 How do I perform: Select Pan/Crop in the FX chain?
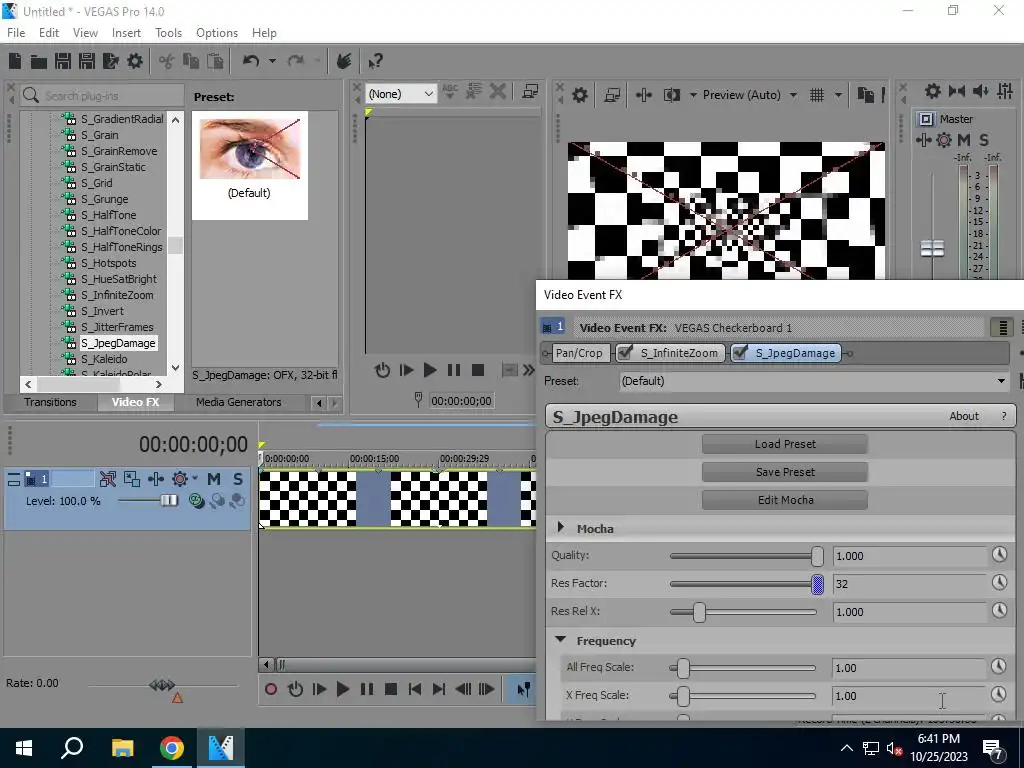click(579, 353)
